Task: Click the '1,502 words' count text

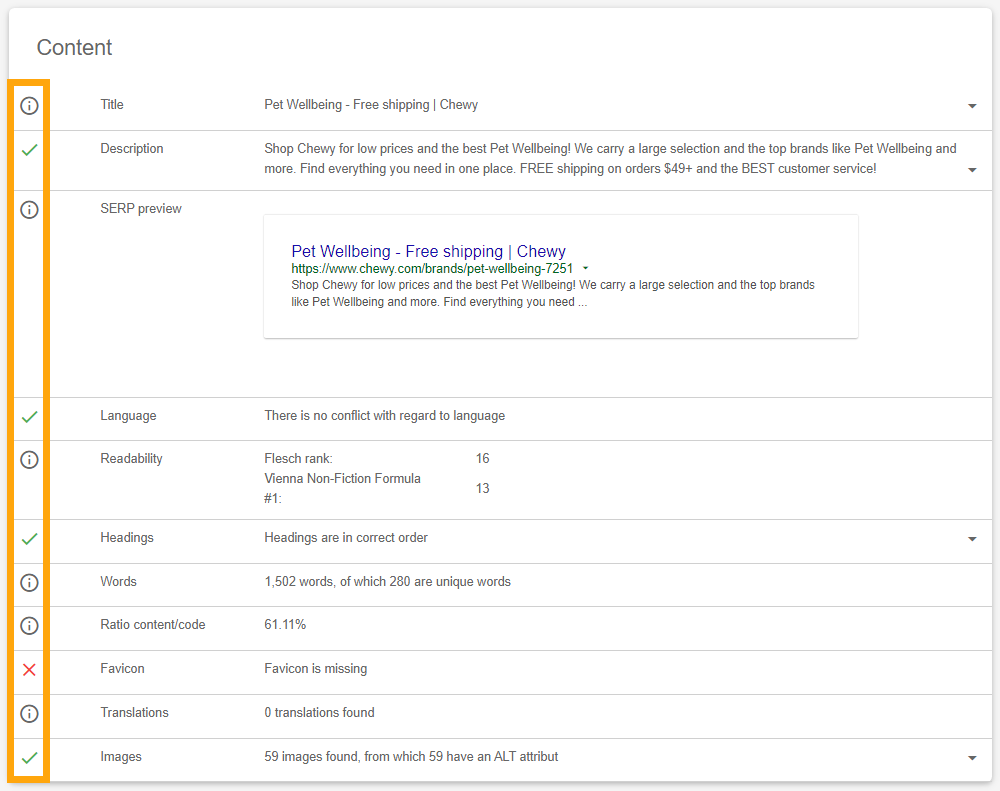Action: pyautogui.click(x=388, y=582)
